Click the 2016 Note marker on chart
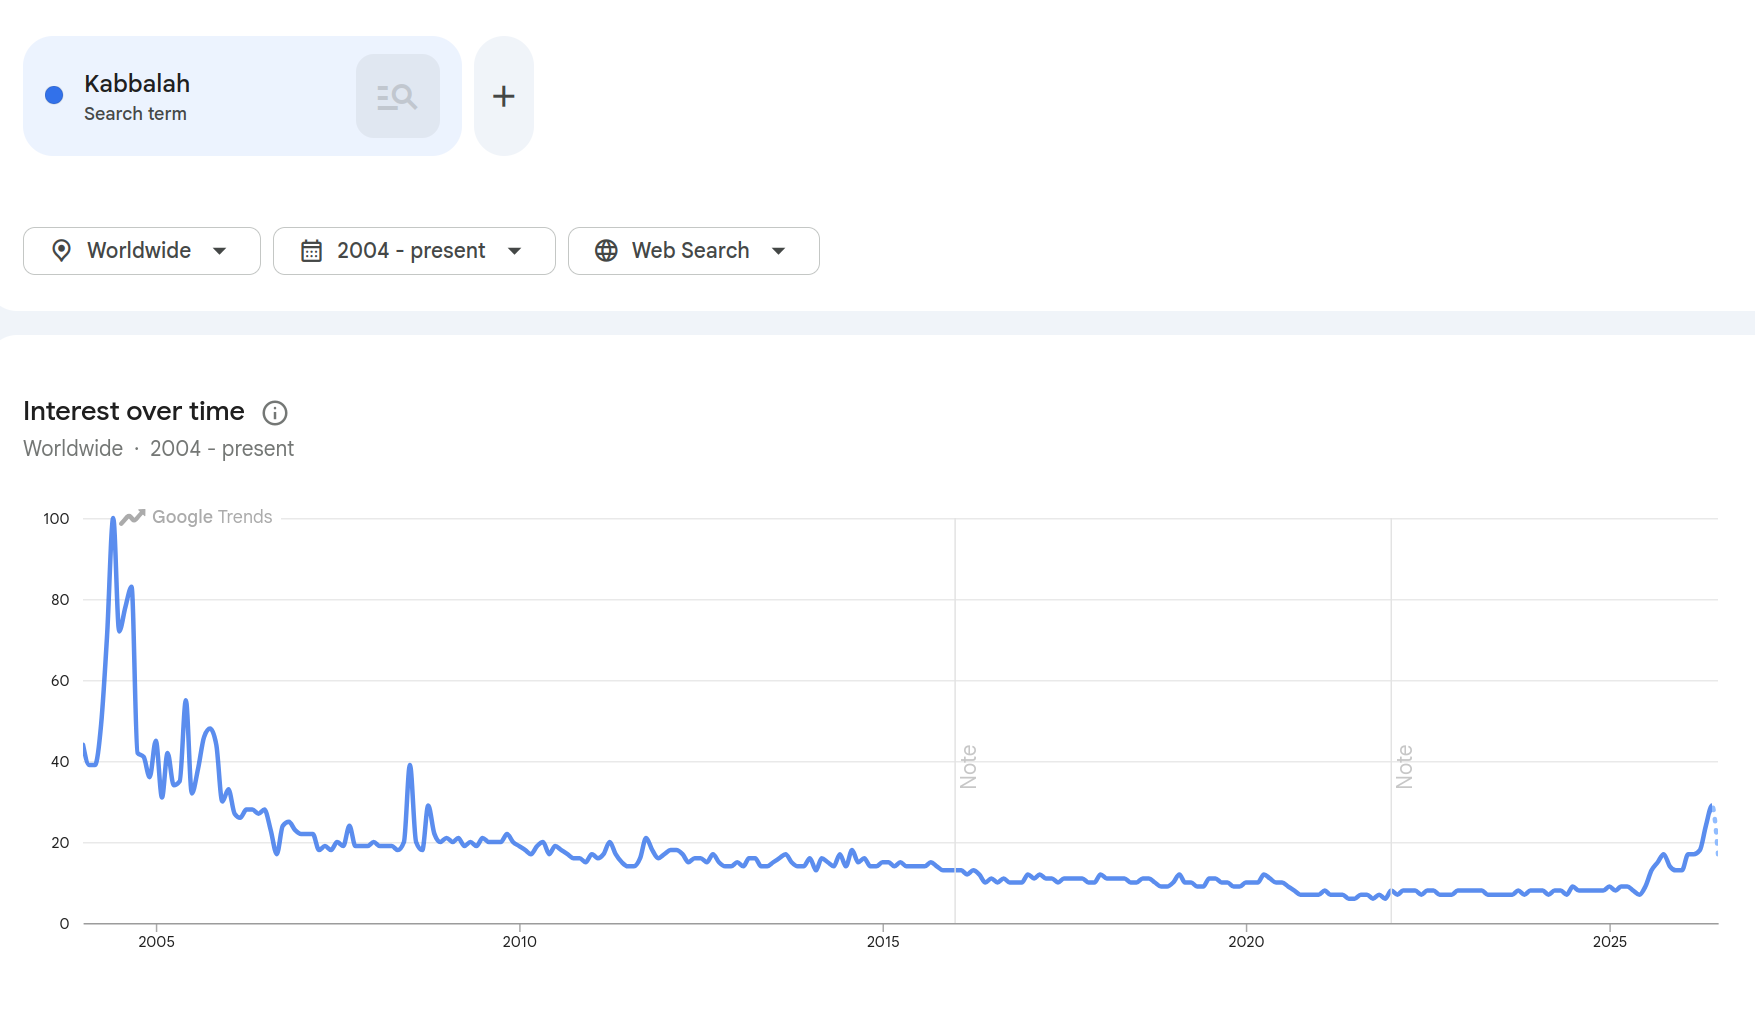1755x1011 pixels. pos(968,767)
